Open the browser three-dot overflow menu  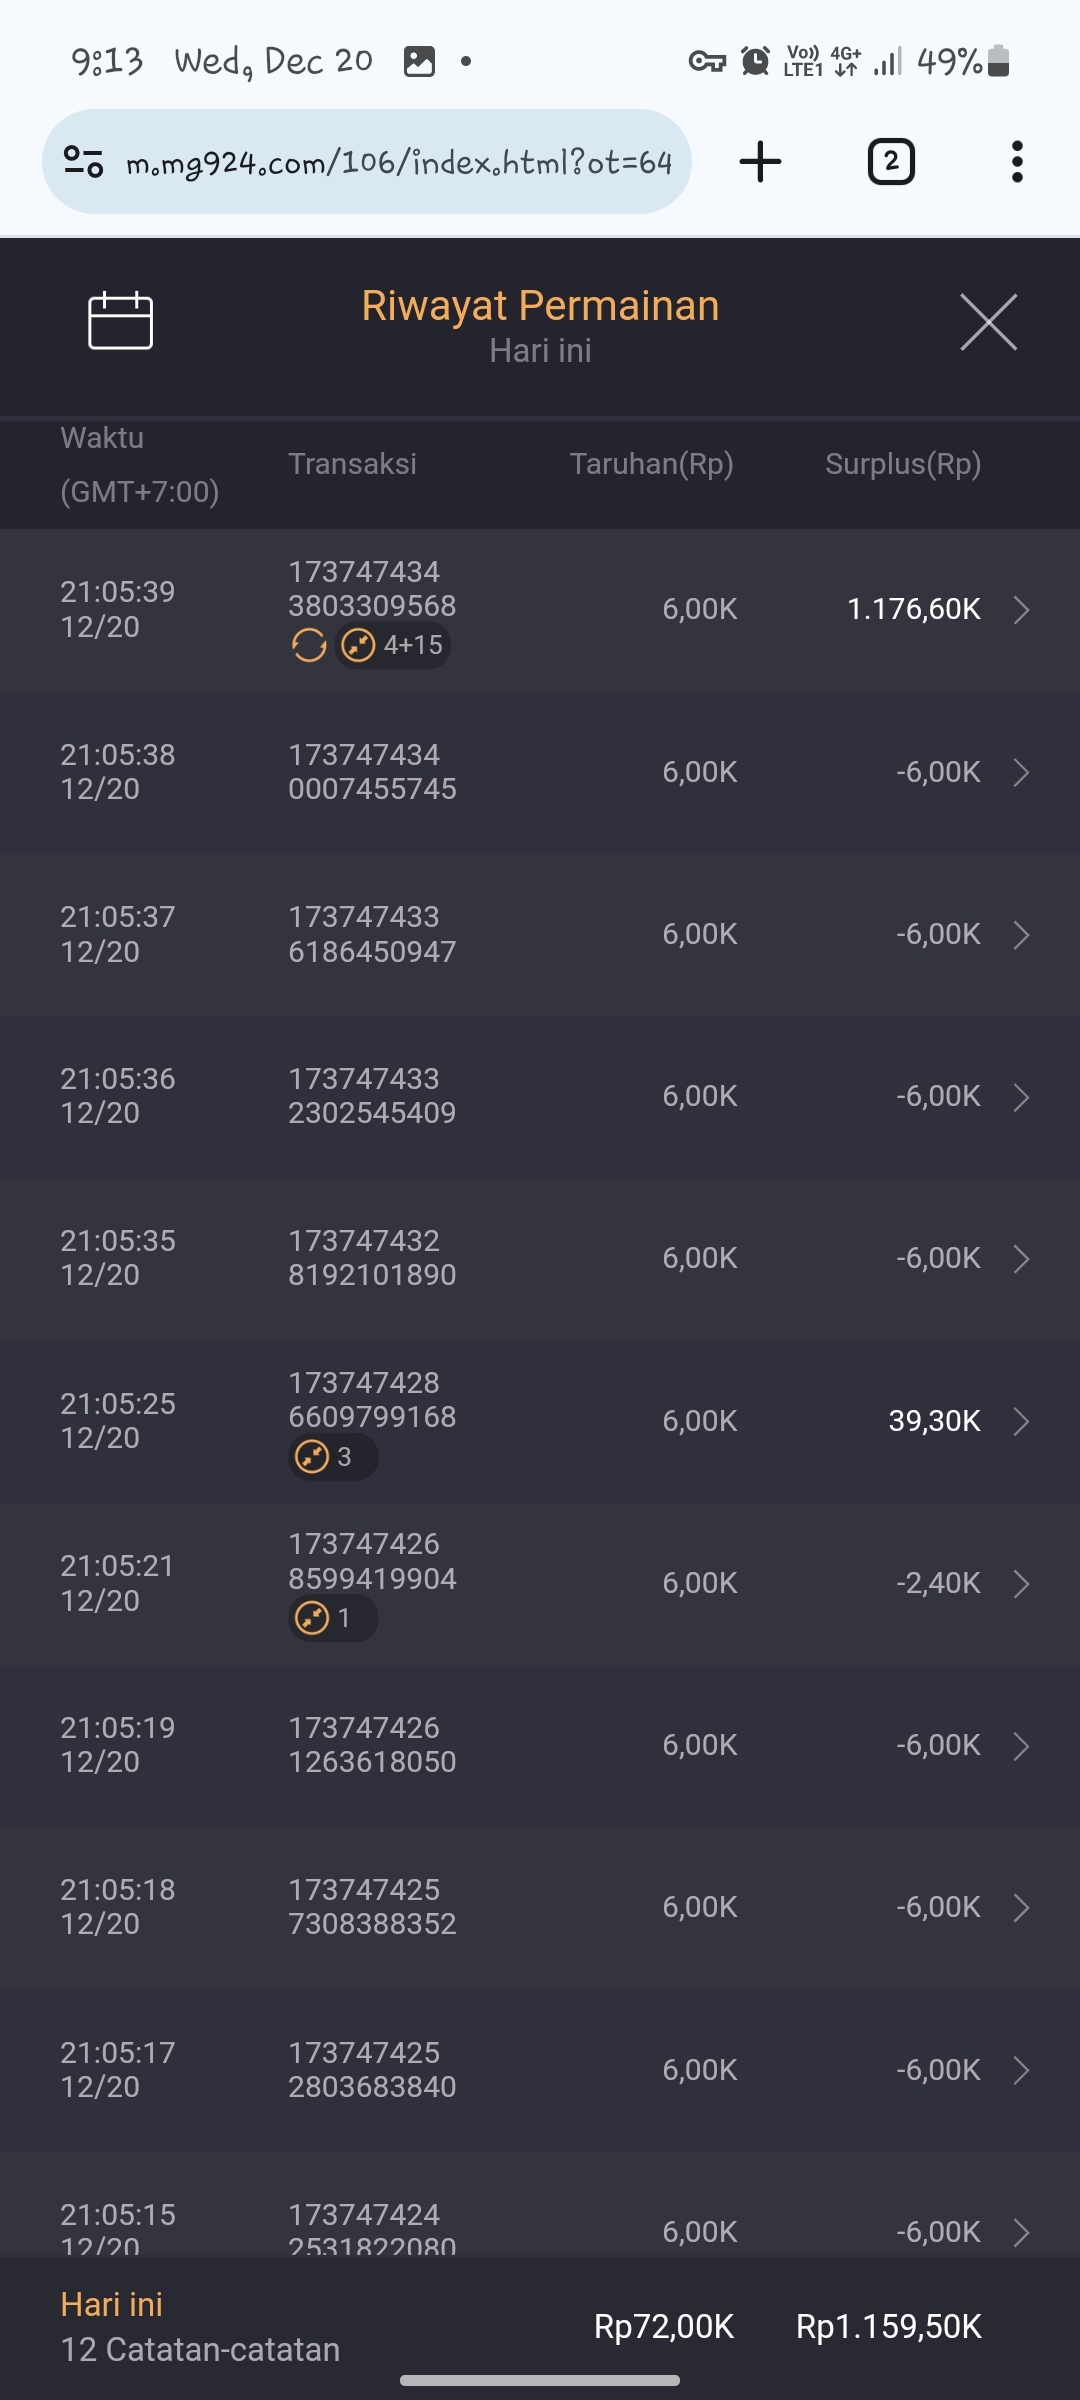[x=1017, y=162]
